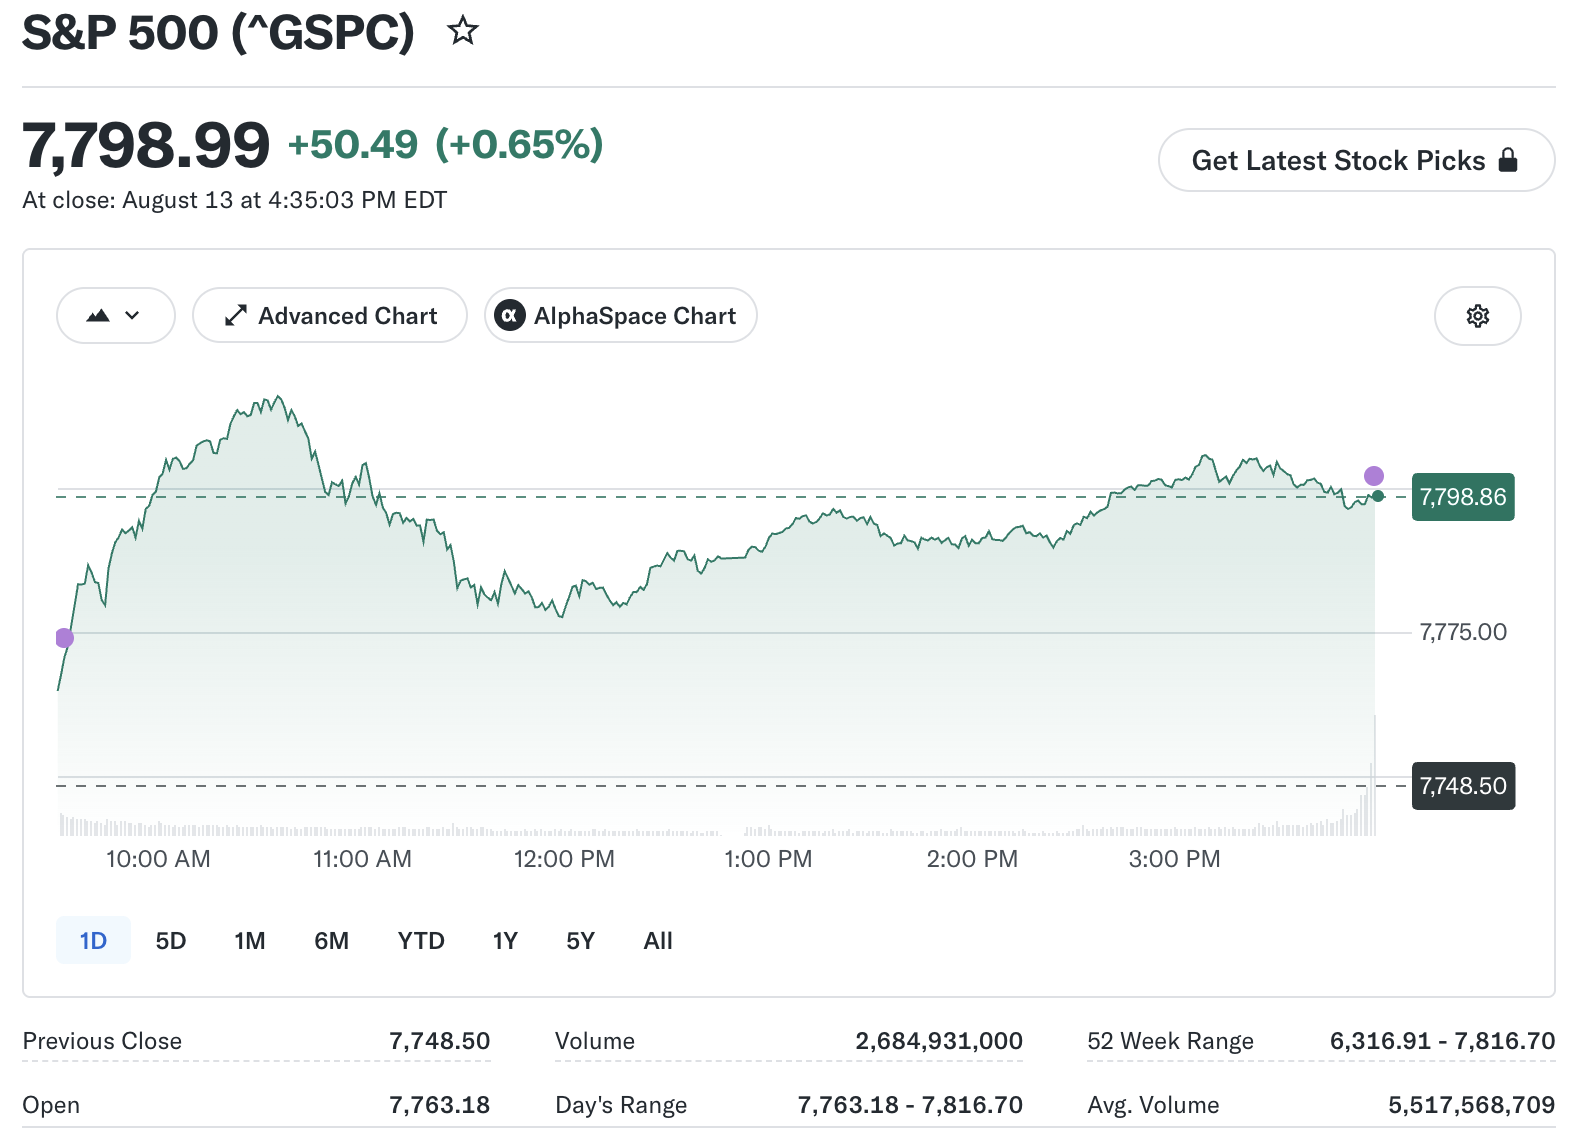Viewport: 1576px width, 1134px height.
Task: Select the 6M time range
Action: (332, 940)
